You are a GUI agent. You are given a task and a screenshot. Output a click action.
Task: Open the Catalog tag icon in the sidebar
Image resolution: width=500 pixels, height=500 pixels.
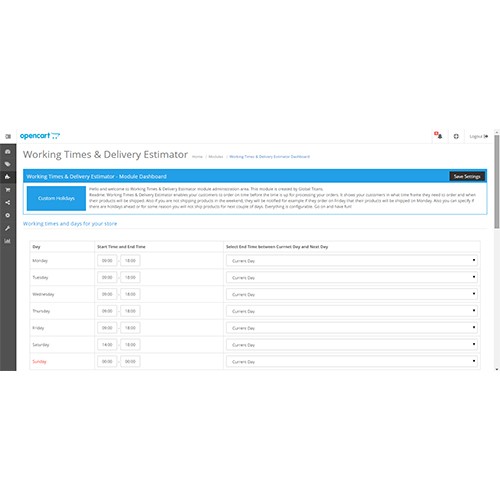(x=8, y=164)
